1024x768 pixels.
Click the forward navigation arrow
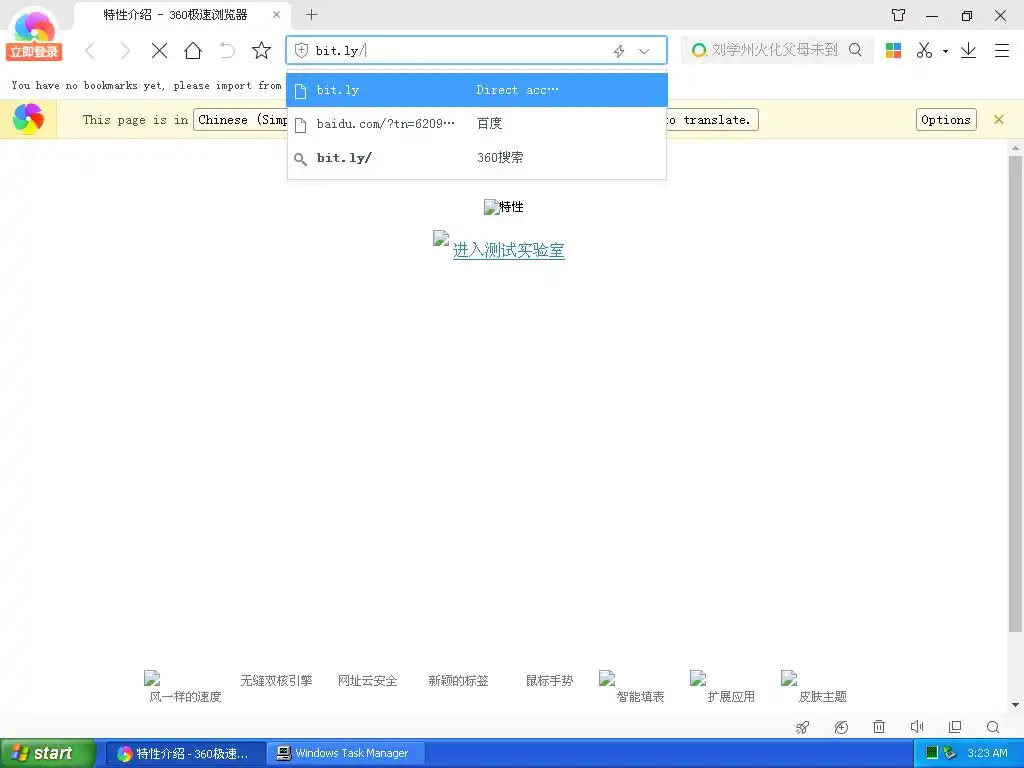point(125,50)
